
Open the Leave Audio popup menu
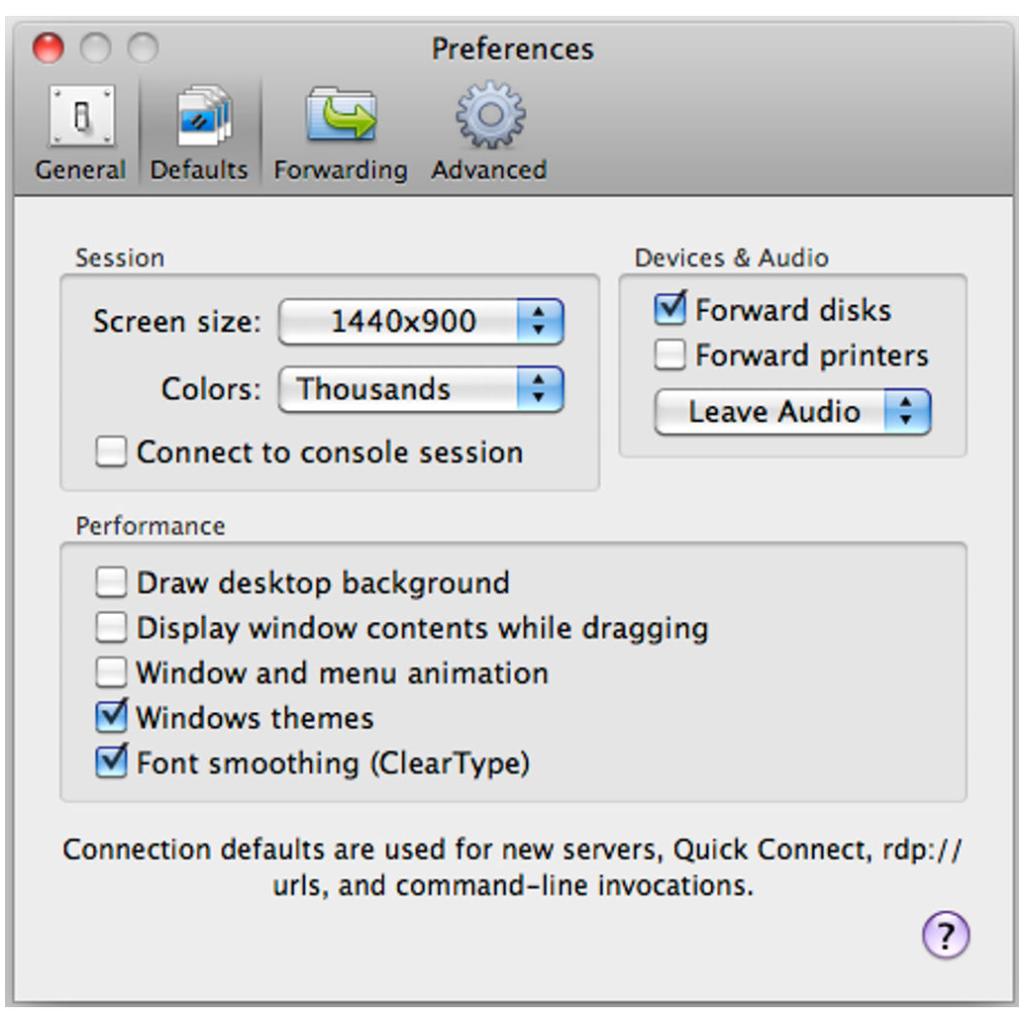tap(792, 412)
